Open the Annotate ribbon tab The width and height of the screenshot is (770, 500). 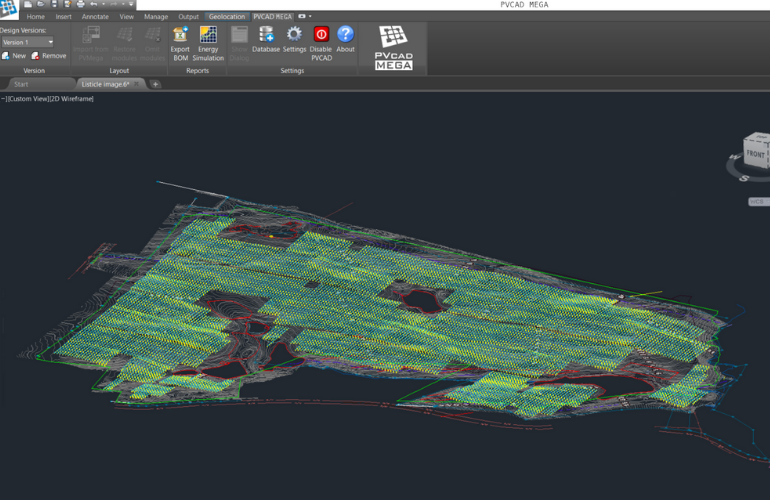point(96,17)
